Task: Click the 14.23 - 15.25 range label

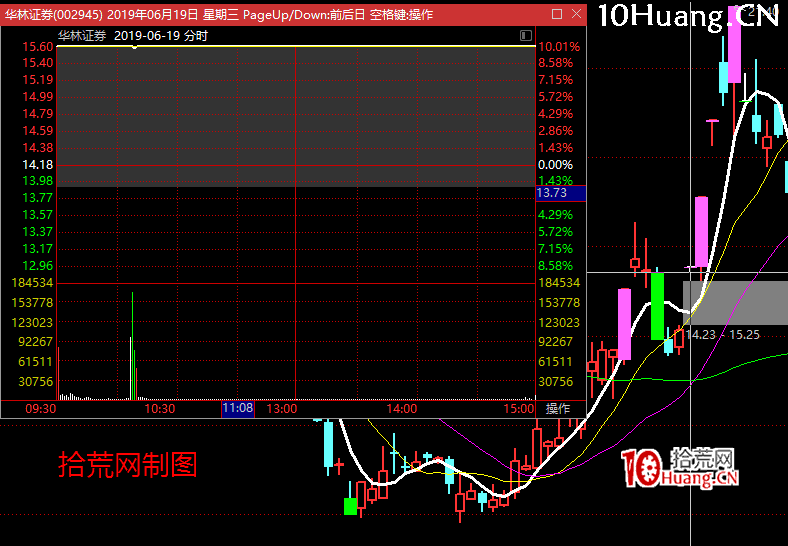Action: click(723, 335)
